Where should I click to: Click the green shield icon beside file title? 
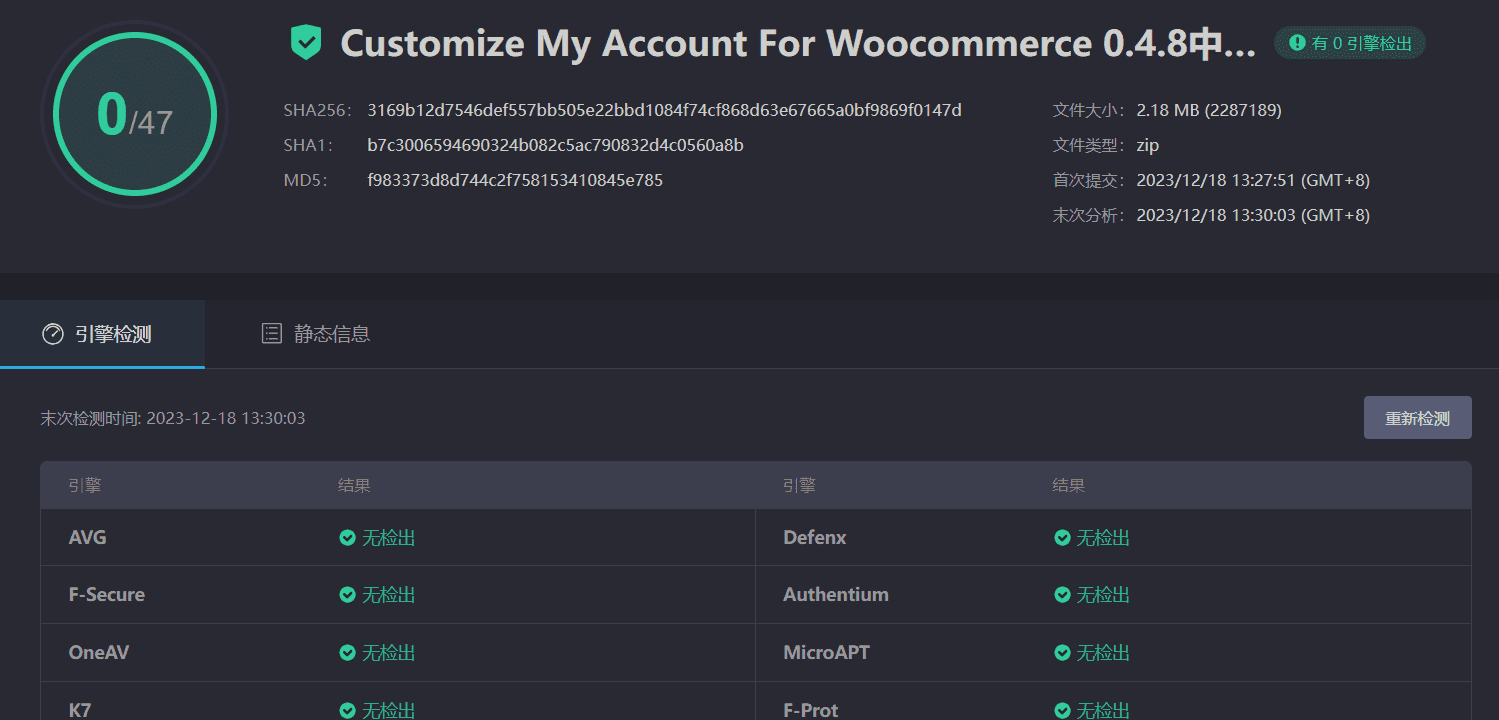point(306,43)
